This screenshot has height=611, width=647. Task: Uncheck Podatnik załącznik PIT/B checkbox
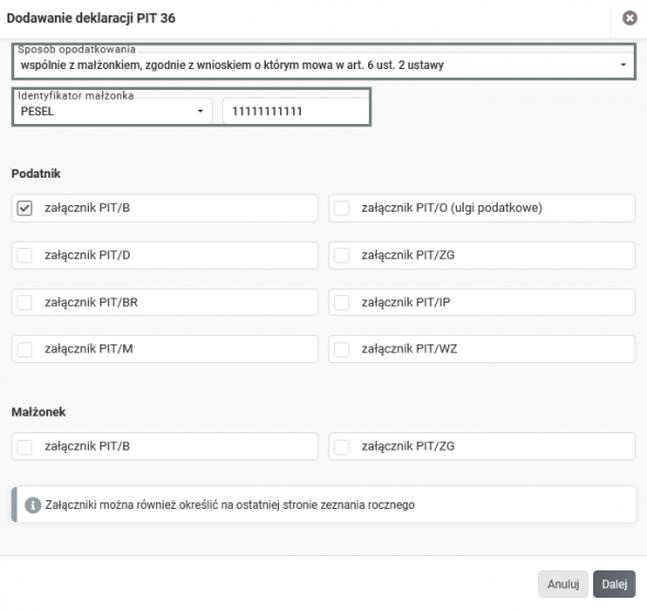click(24, 208)
